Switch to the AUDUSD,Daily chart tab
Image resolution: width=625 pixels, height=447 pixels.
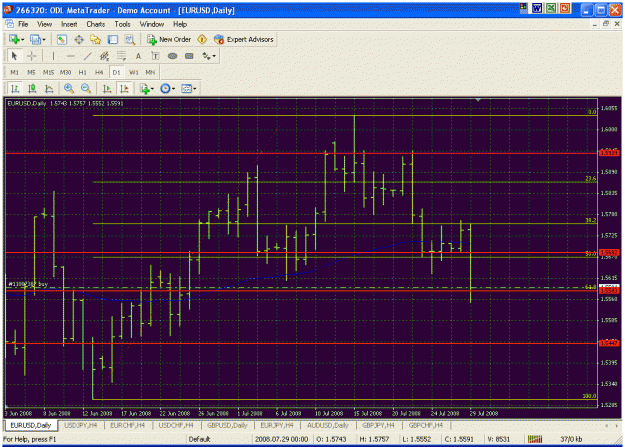(328, 425)
